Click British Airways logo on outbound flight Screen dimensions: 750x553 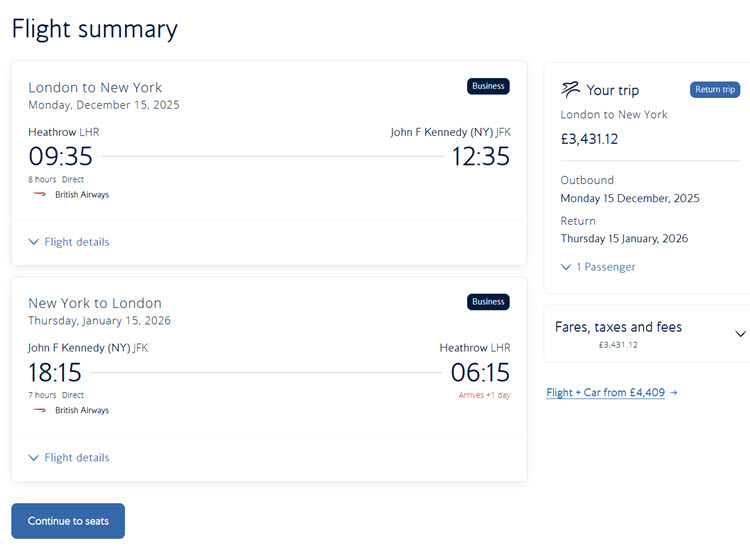(40, 194)
